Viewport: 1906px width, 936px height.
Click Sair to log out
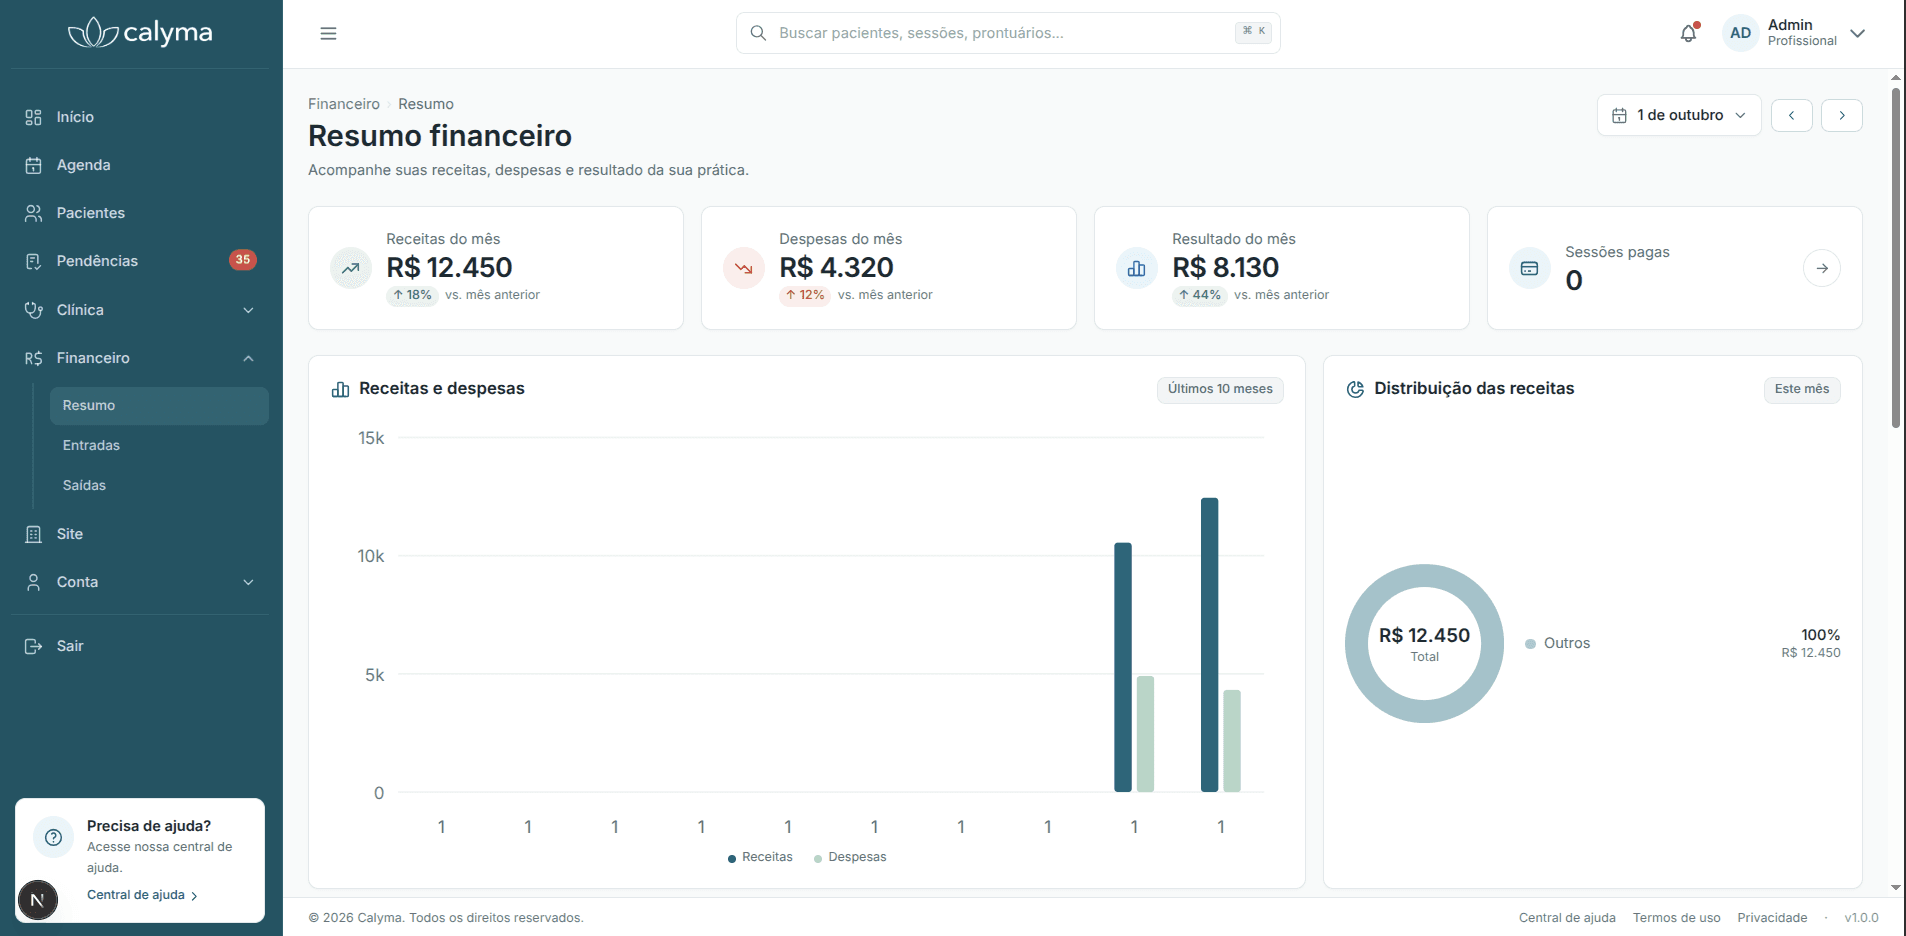(140, 646)
